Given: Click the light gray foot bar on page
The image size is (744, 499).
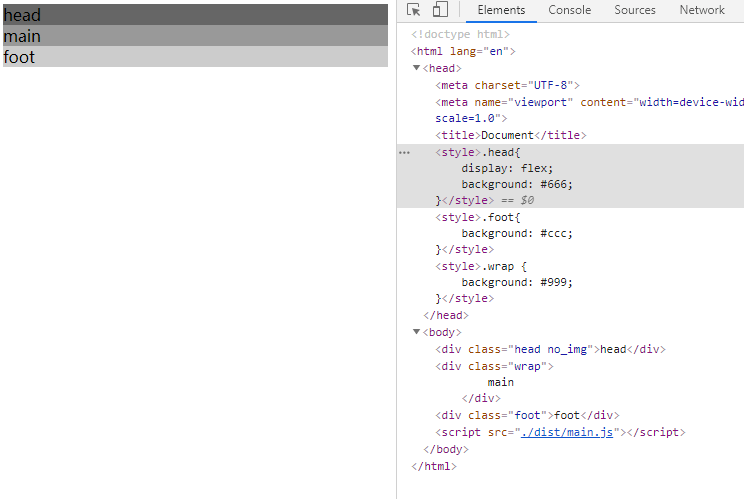Looking at the screenshot, I should coord(195,56).
